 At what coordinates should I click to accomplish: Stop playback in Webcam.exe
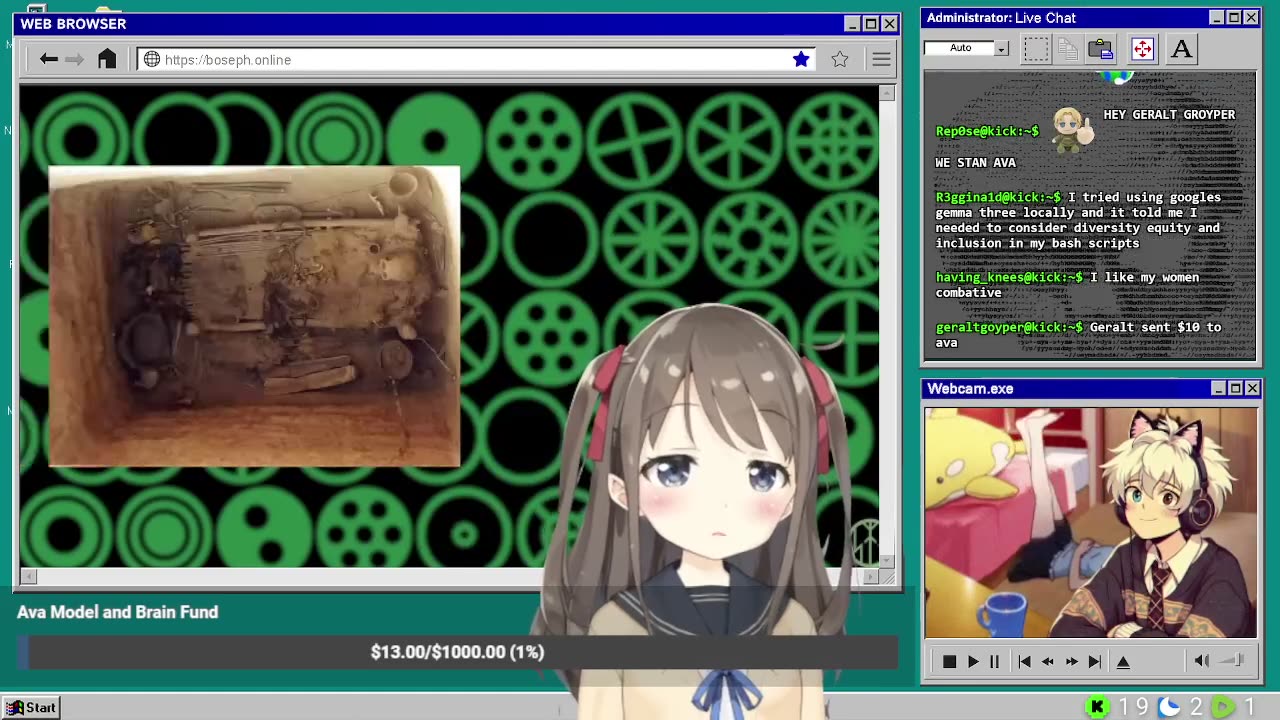pyautogui.click(x=949, y=661)
